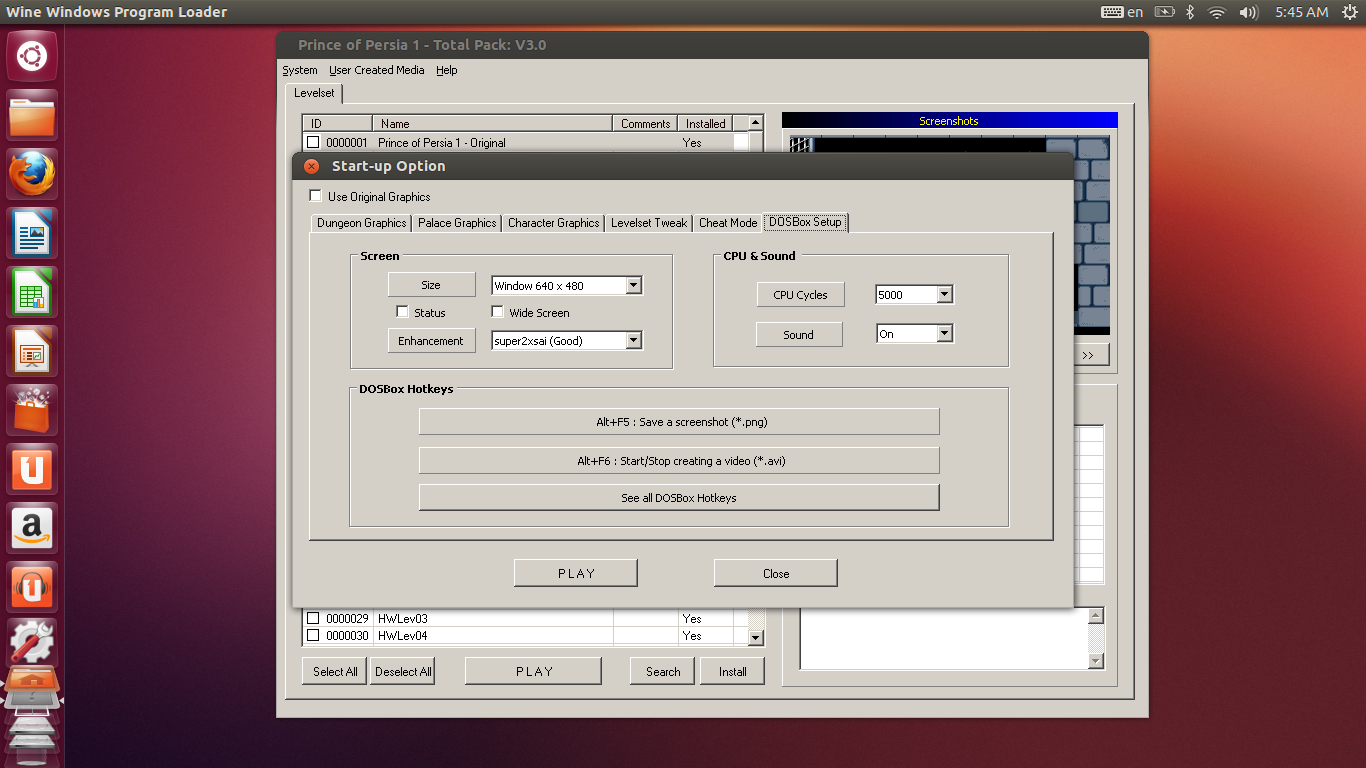1366x768 pixels.
Task: Open Bluetooth indicator menu
Action: (1190, 12)
